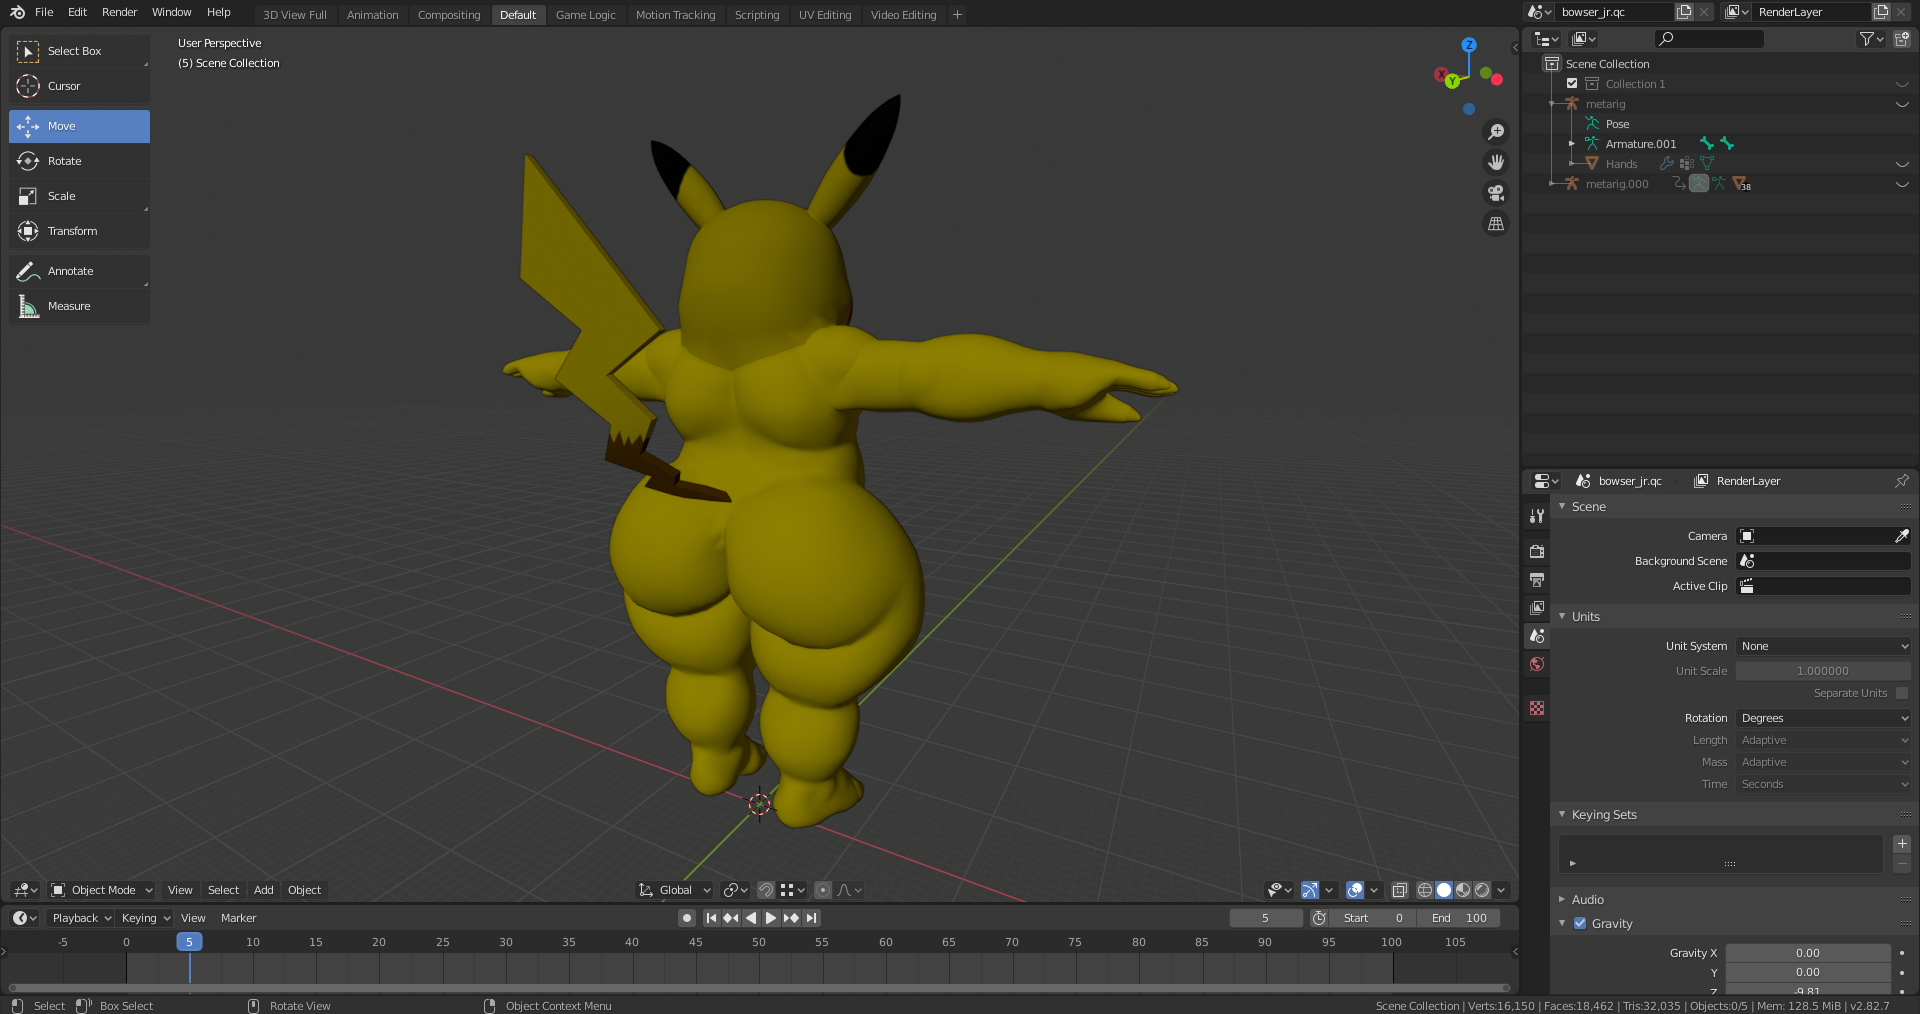Pin the properties editor with pin icon
The width and height of the screenshot is (1920, 1014).
[1901, 481]
